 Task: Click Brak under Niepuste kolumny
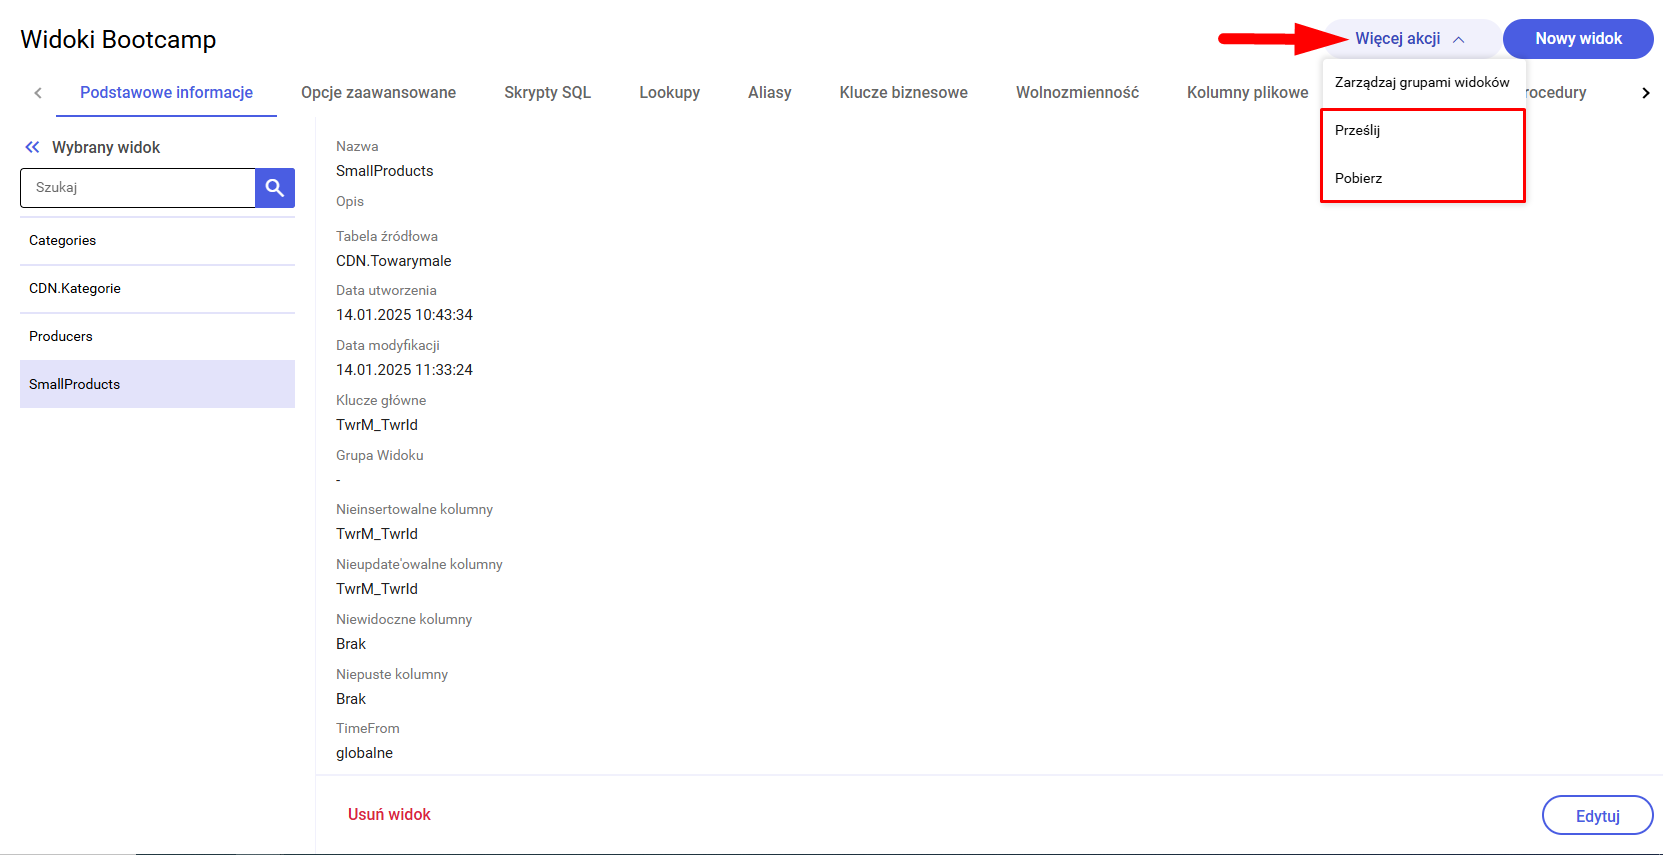[x=351, y=699]
